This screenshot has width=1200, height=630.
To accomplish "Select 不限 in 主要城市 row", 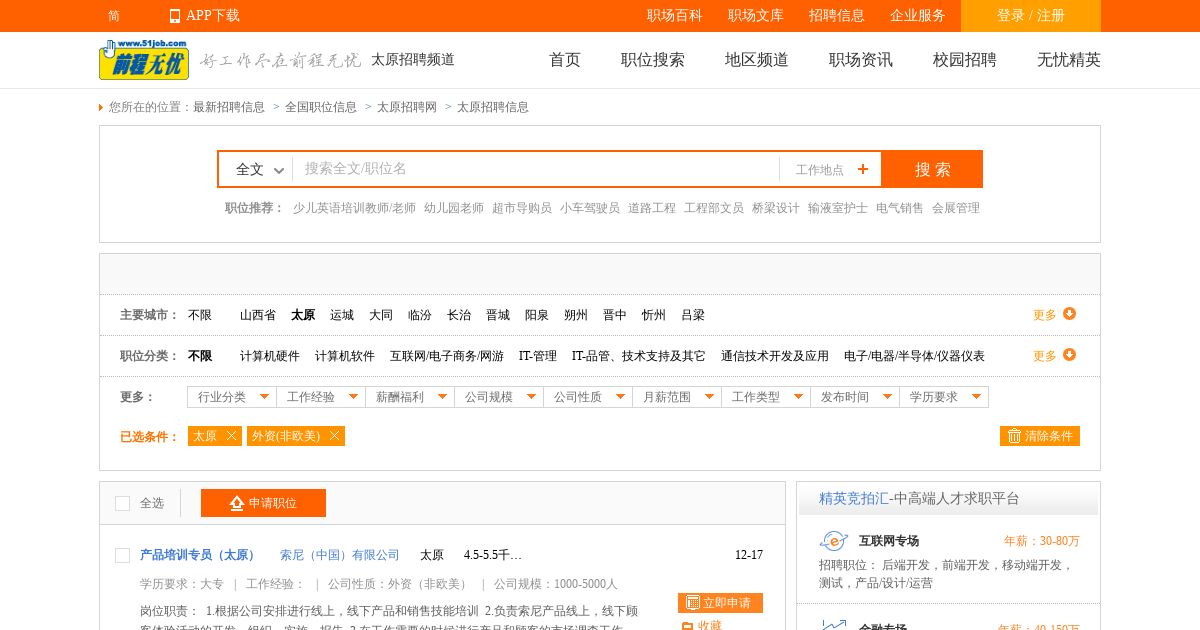I will pos(200,315).
